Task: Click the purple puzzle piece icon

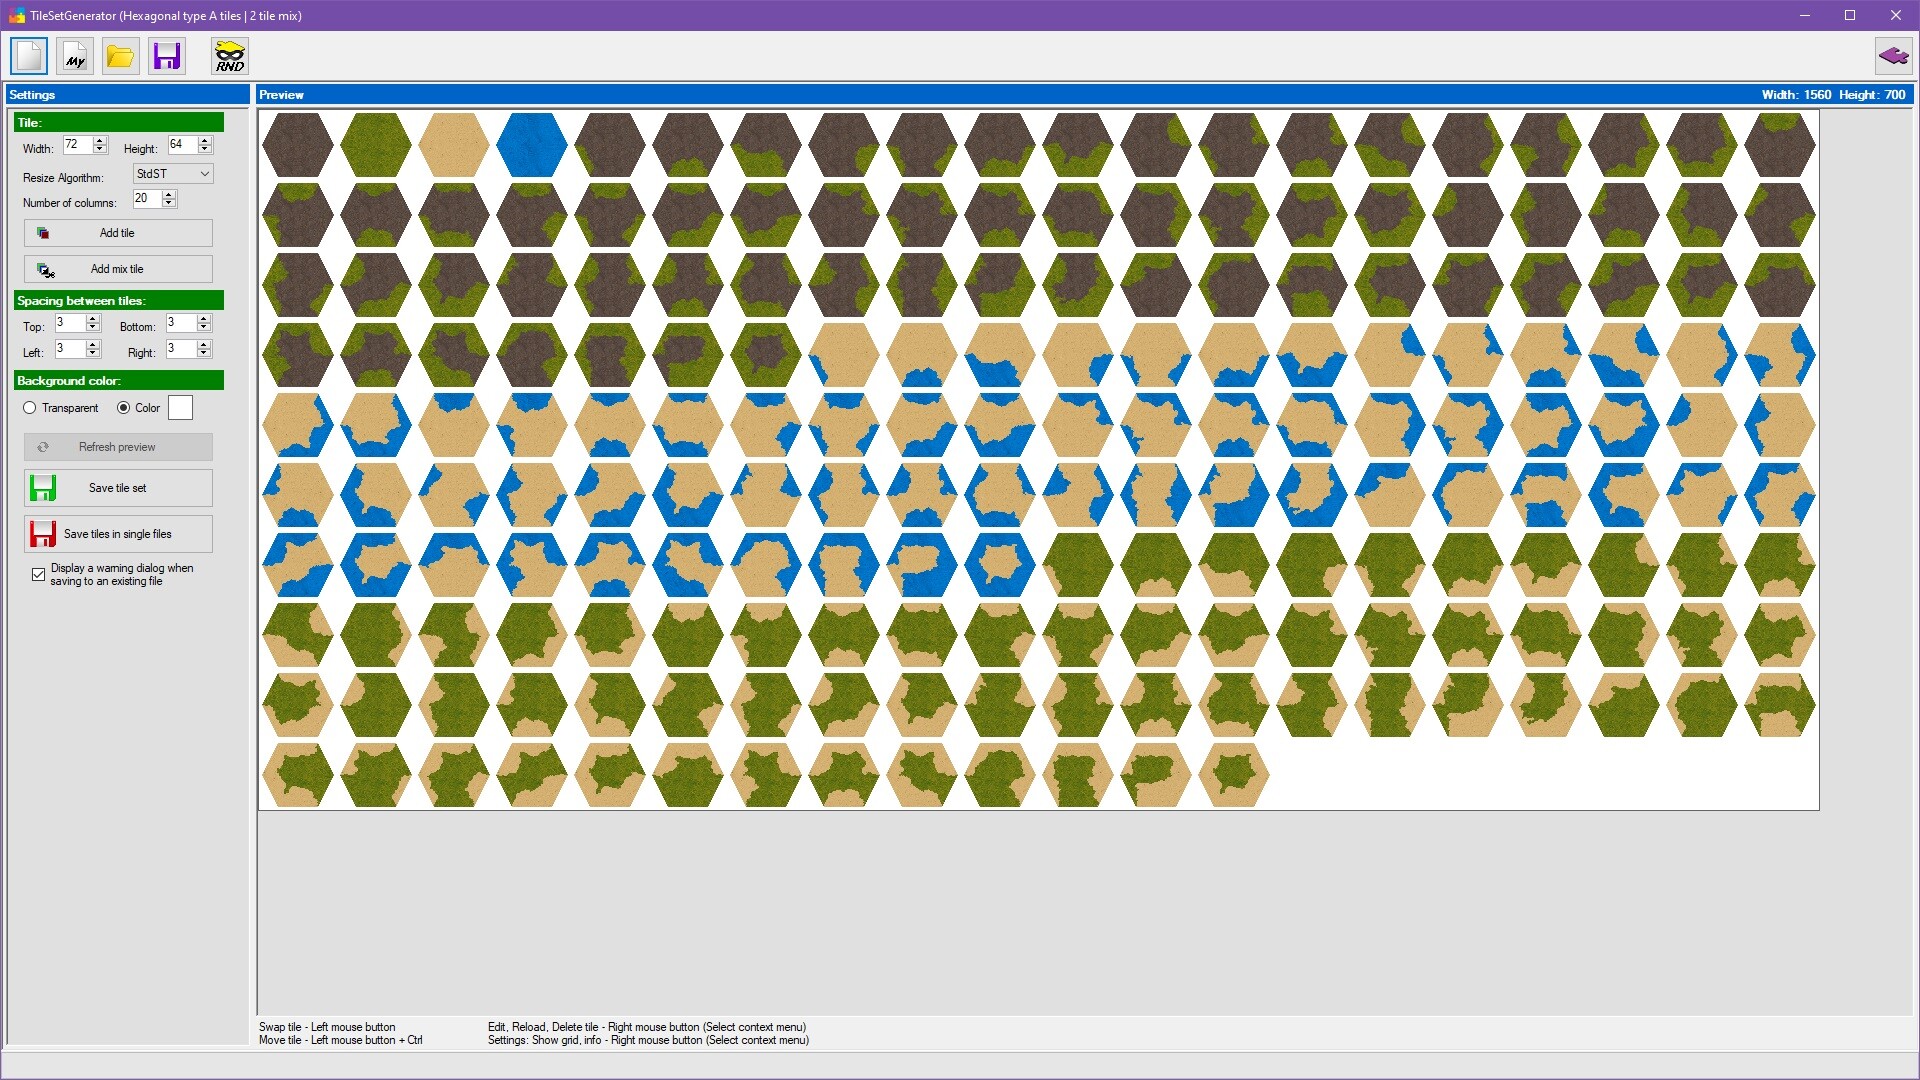Action: (1893, 56)
